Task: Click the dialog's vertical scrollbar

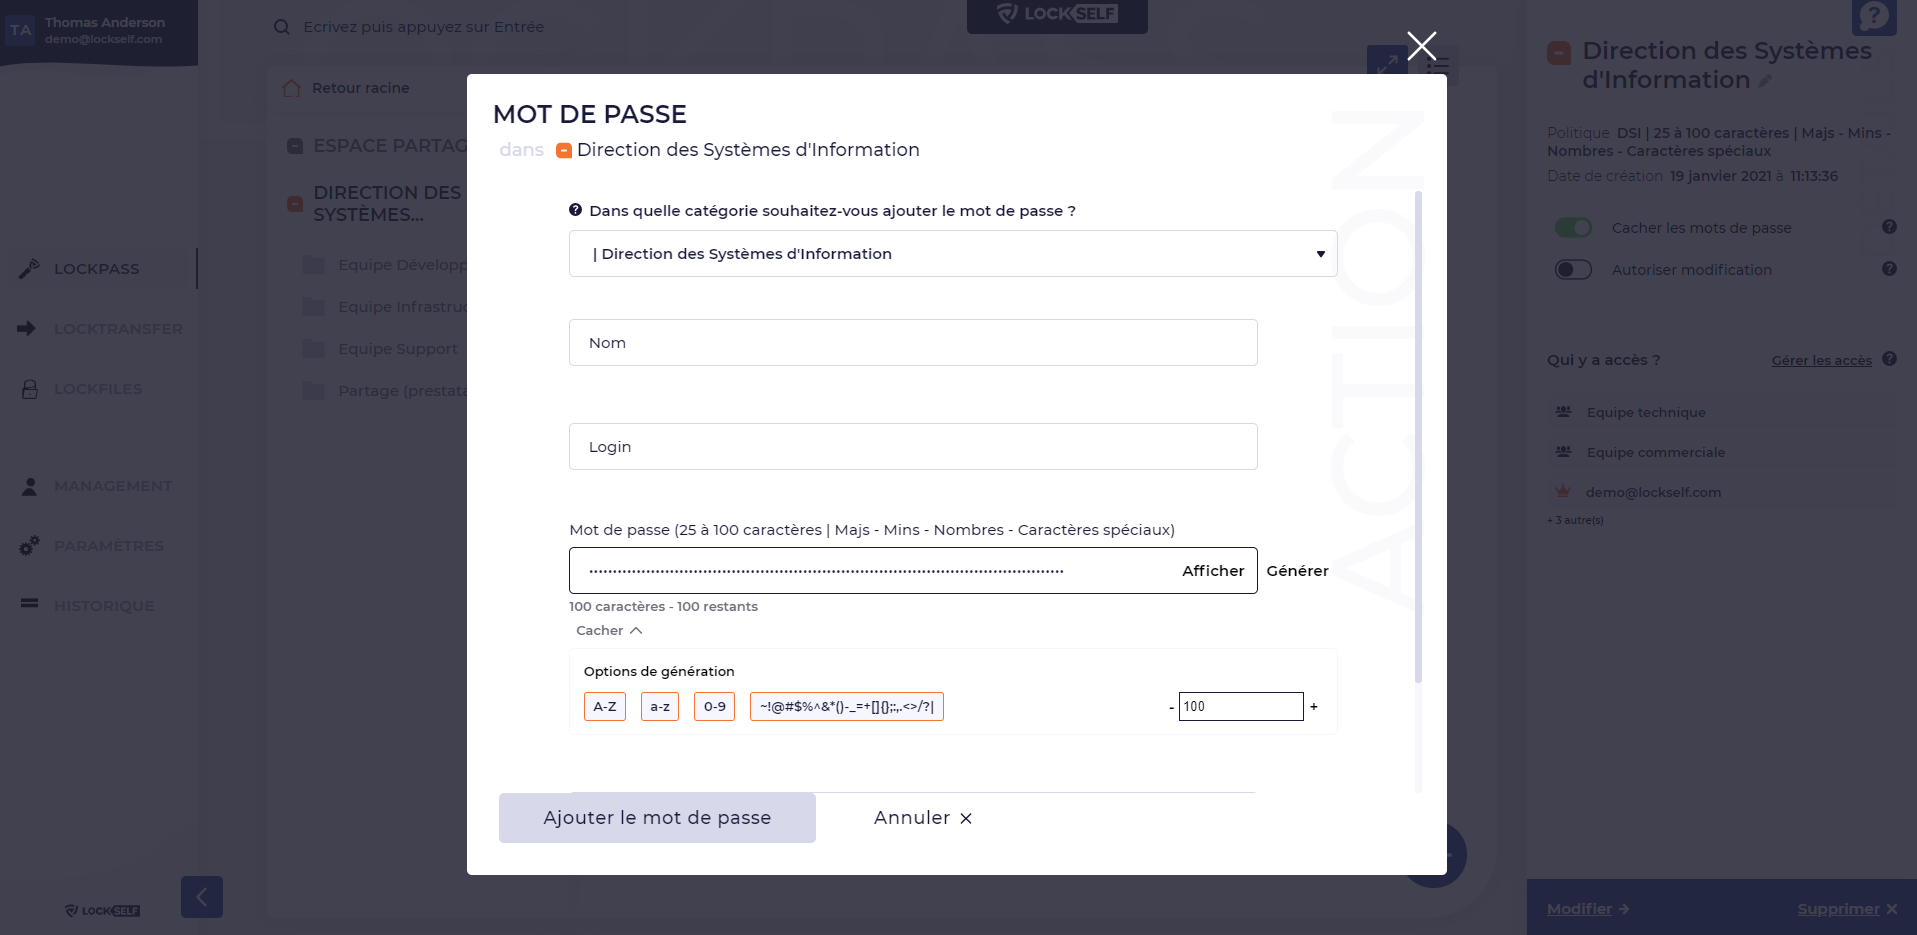Action: (x=1418, y=436)
